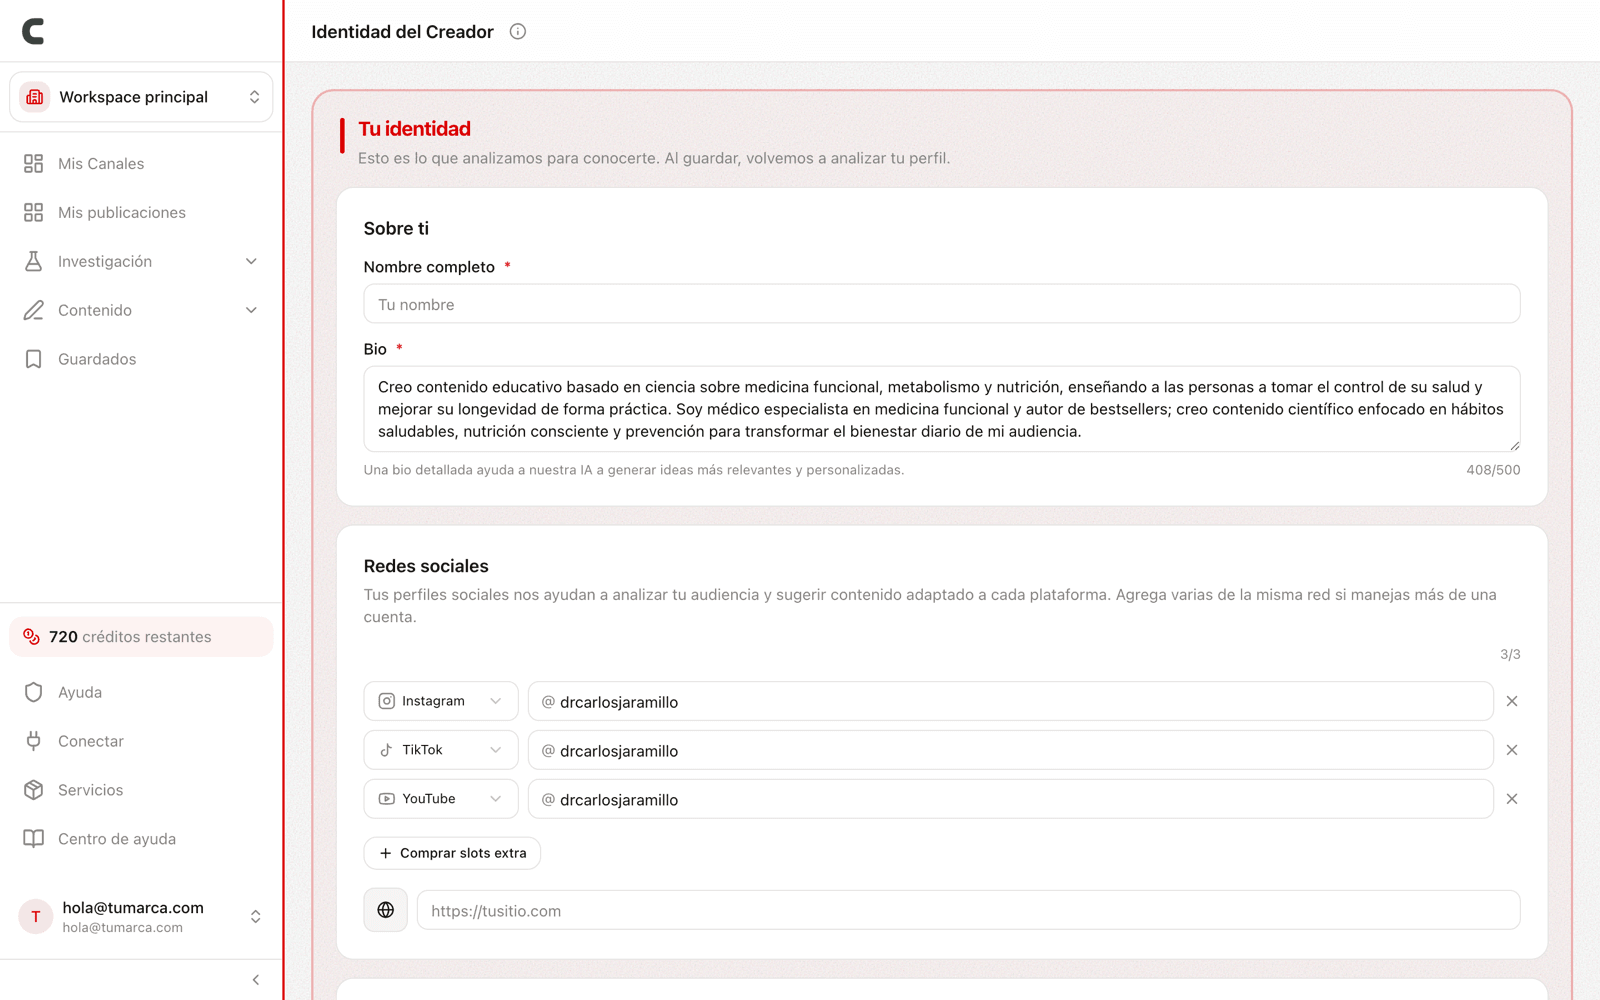Click the 408/500 character counter
The height and width of the screenshot is (1000, 1600).
pyautogui.click(x=1493, y=470)
